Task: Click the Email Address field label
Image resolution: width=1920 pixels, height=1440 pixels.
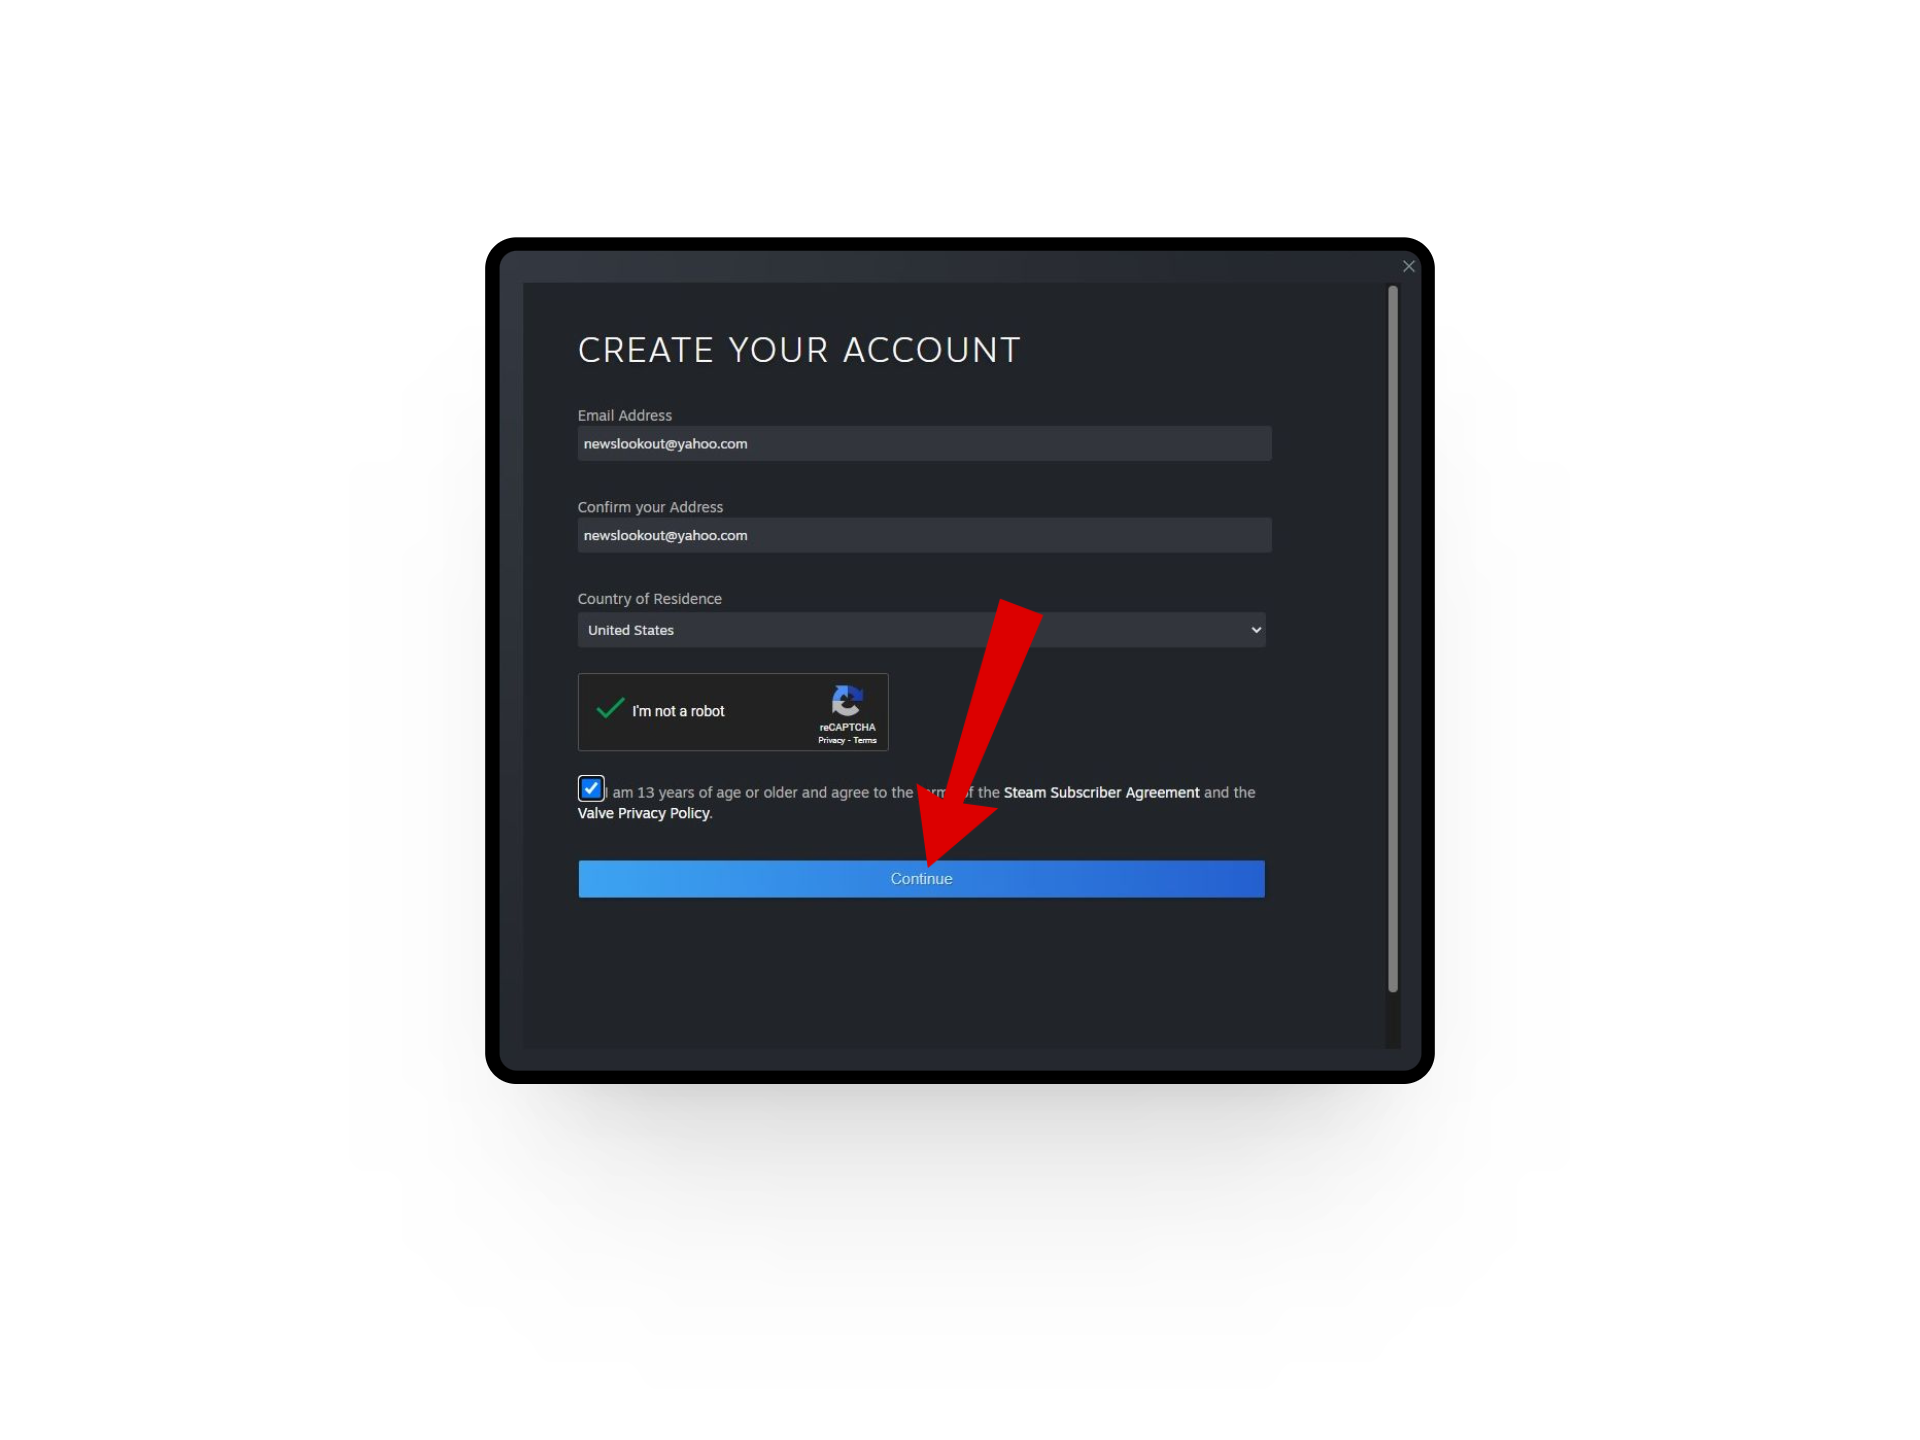Action: pos(624,415)
